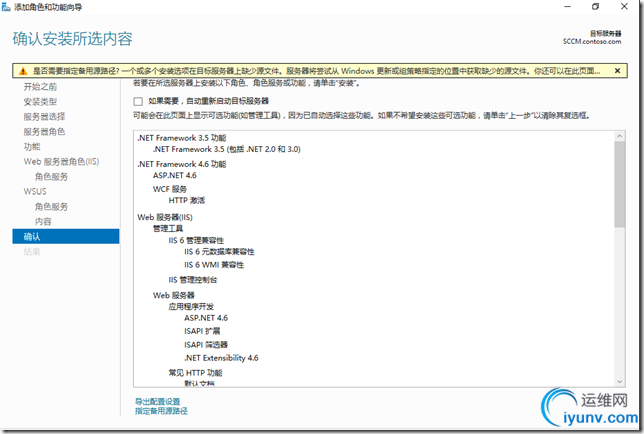This screenshot has width=644, height=434.
Task: Select the '.NET Extensibility 4.6' entry
Action: click(x=221, y=358)
